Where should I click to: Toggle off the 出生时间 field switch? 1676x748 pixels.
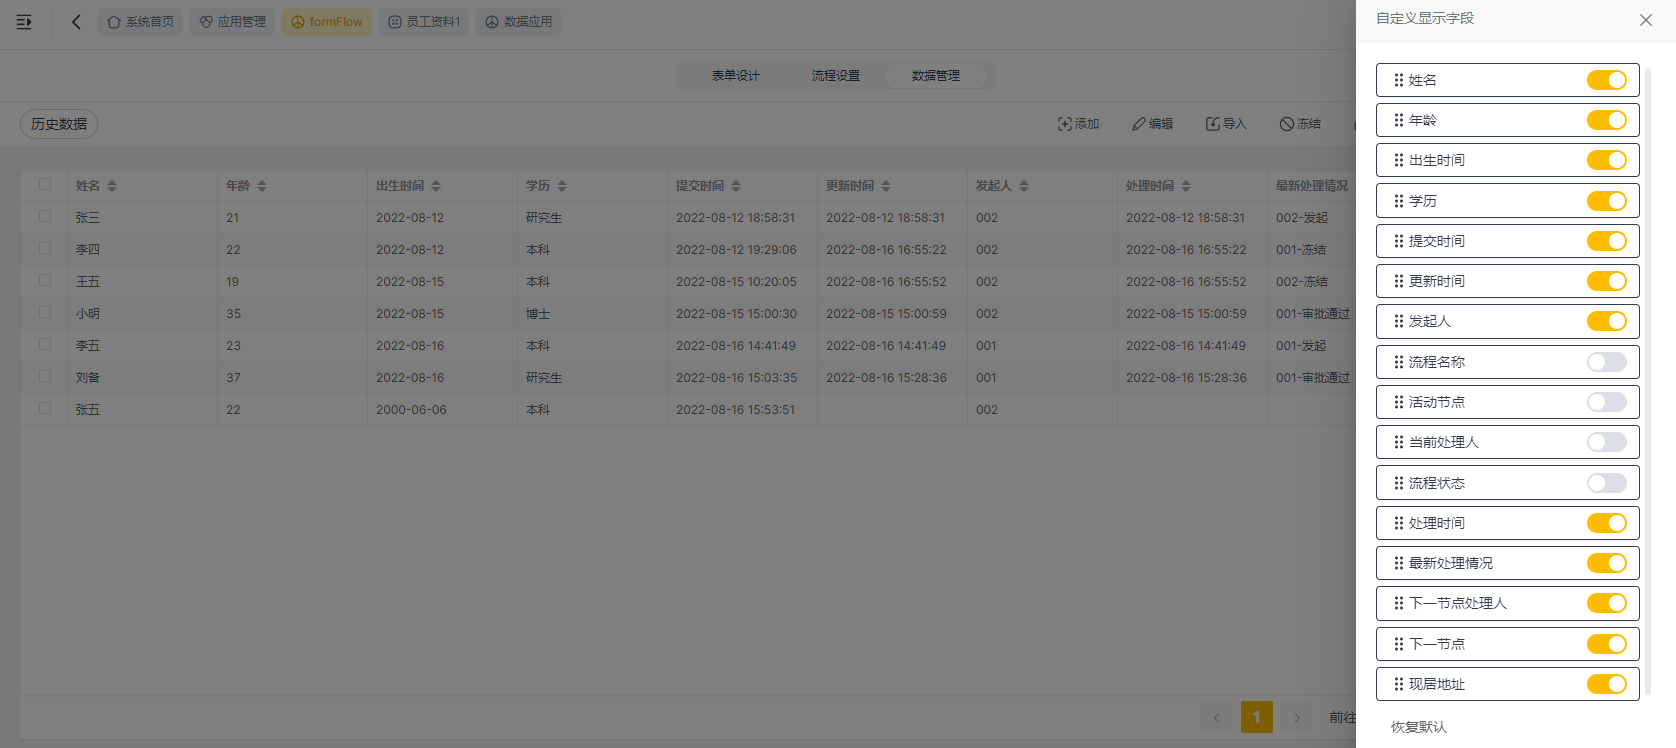point(1607,160)
